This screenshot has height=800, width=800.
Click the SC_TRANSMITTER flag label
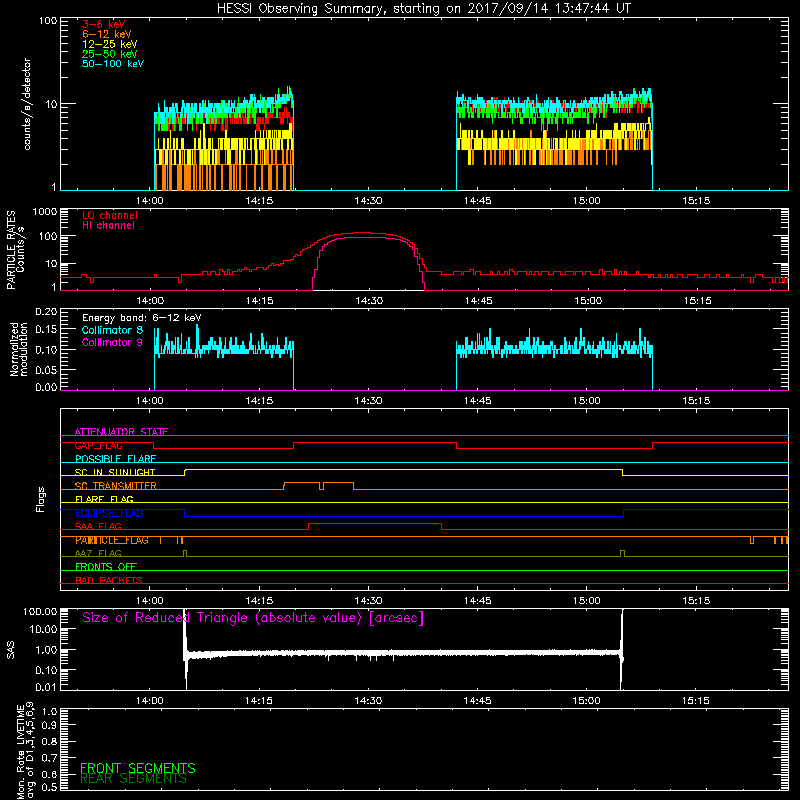click(115, 486)
